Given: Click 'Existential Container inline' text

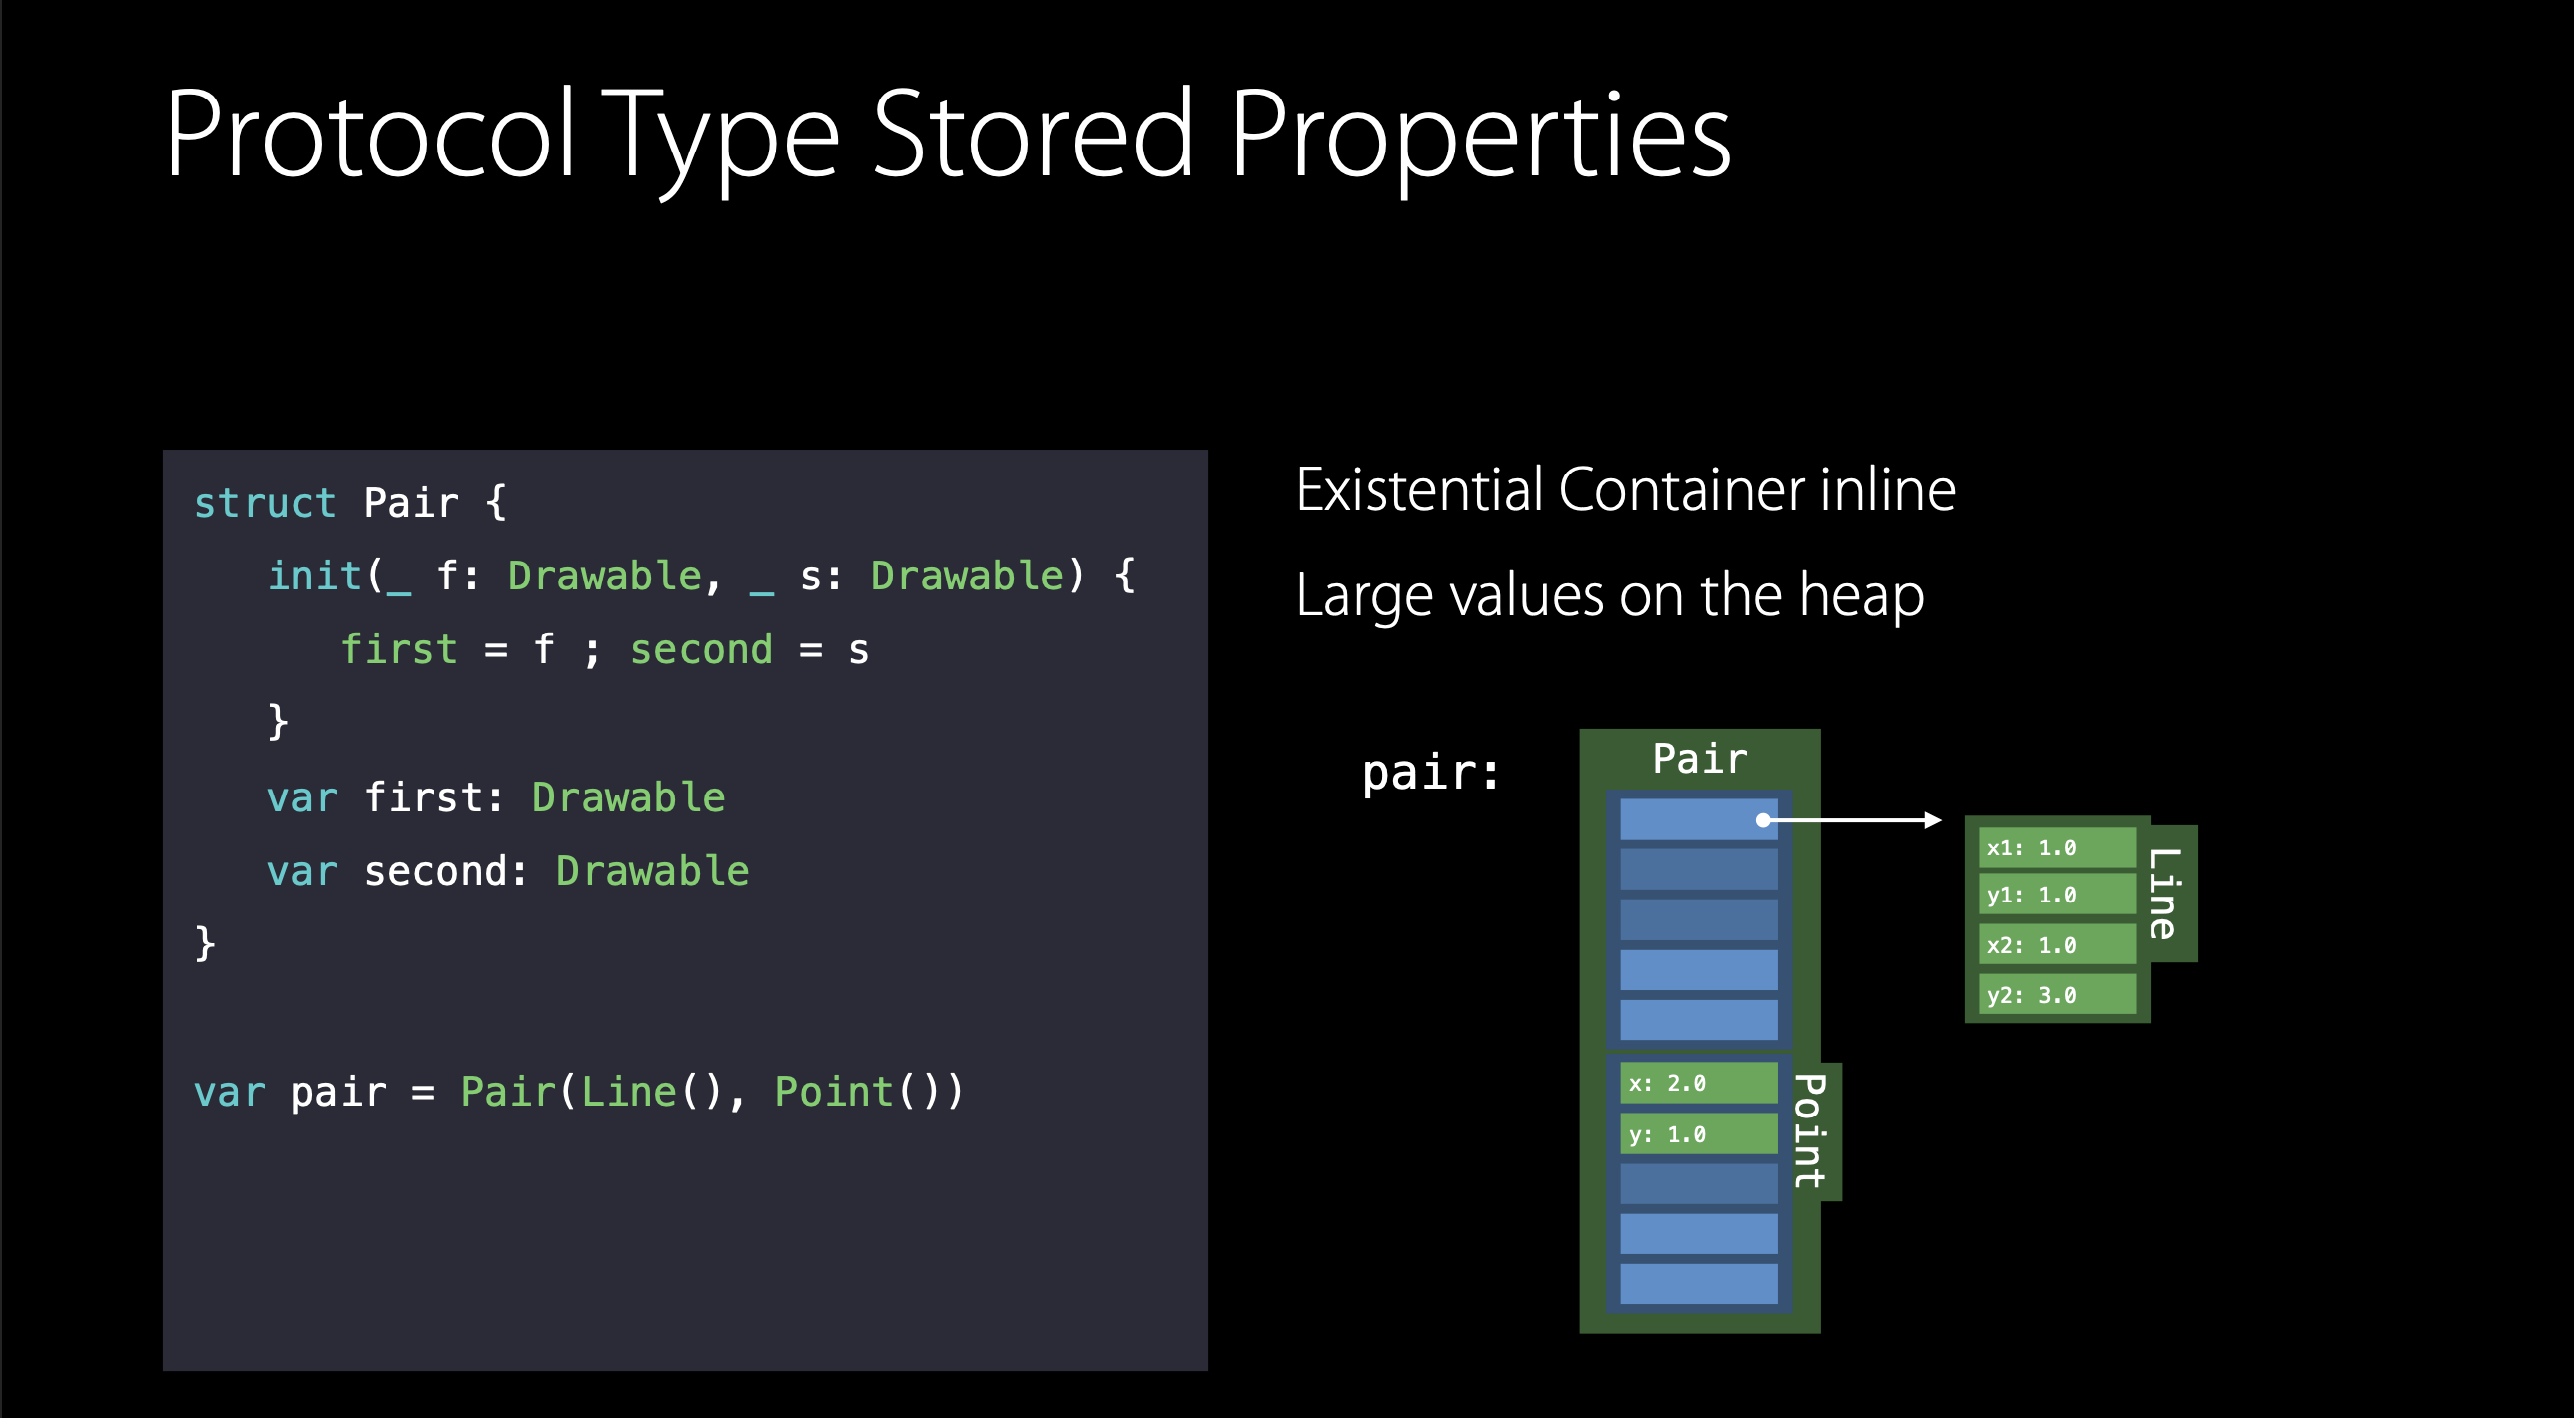Looking at the screenshot, I should click(1625, 490).
